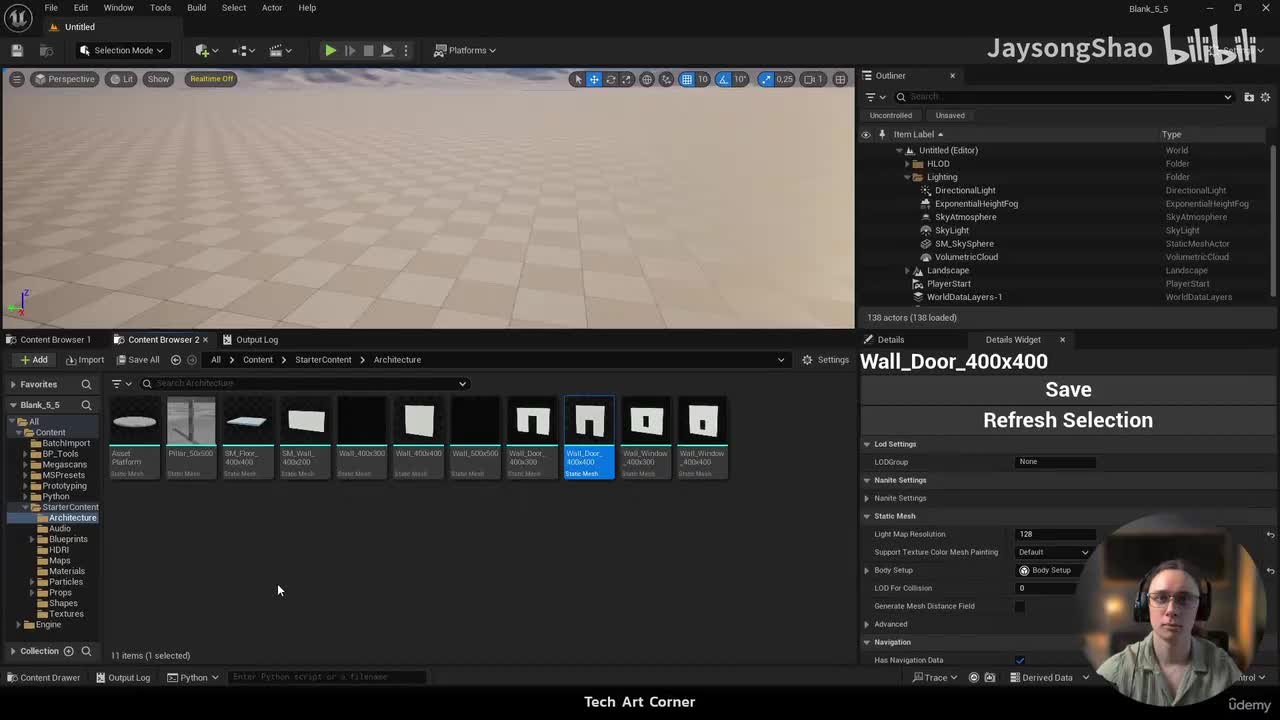Click the Save All button

pos(138,360)
